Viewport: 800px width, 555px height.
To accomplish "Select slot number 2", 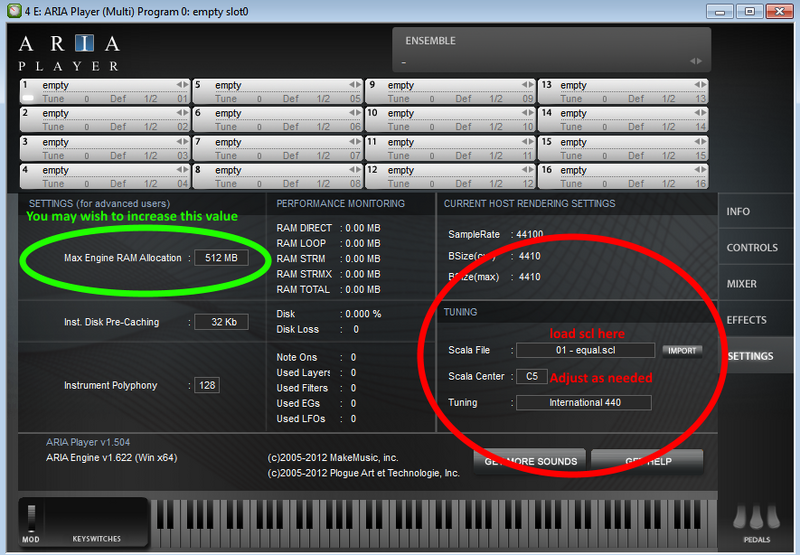I will 26,113.
